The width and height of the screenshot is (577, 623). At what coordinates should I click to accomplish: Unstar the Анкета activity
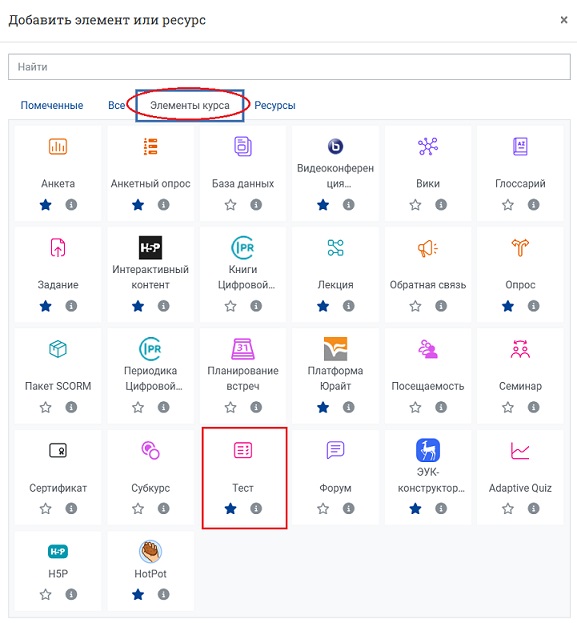click(46, 205)
